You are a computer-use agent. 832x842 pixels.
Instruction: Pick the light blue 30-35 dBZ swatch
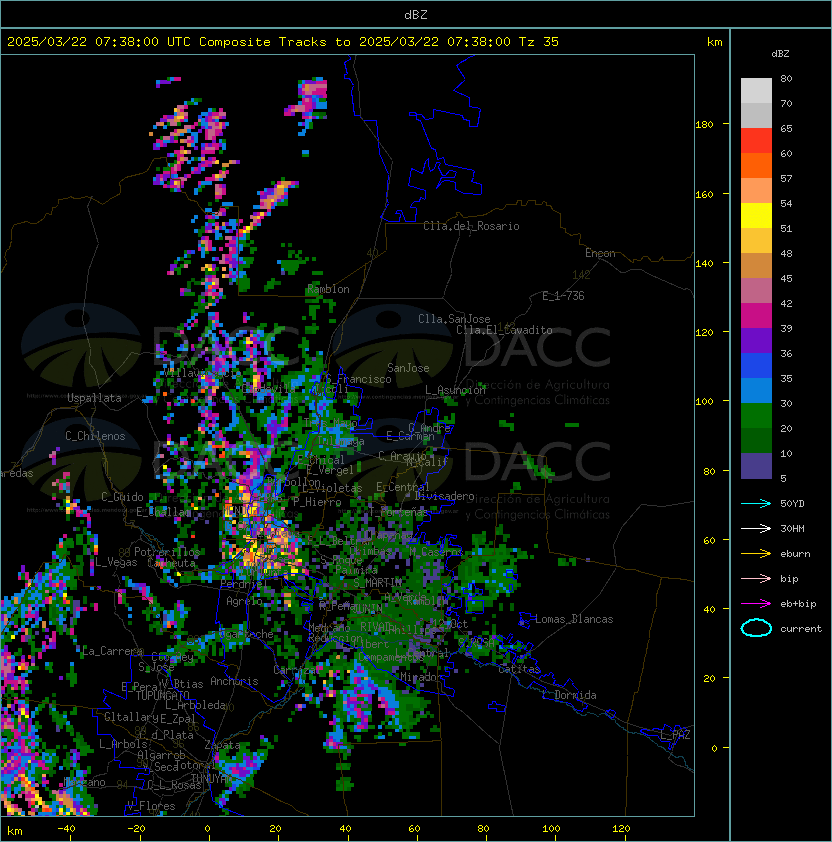756,391
